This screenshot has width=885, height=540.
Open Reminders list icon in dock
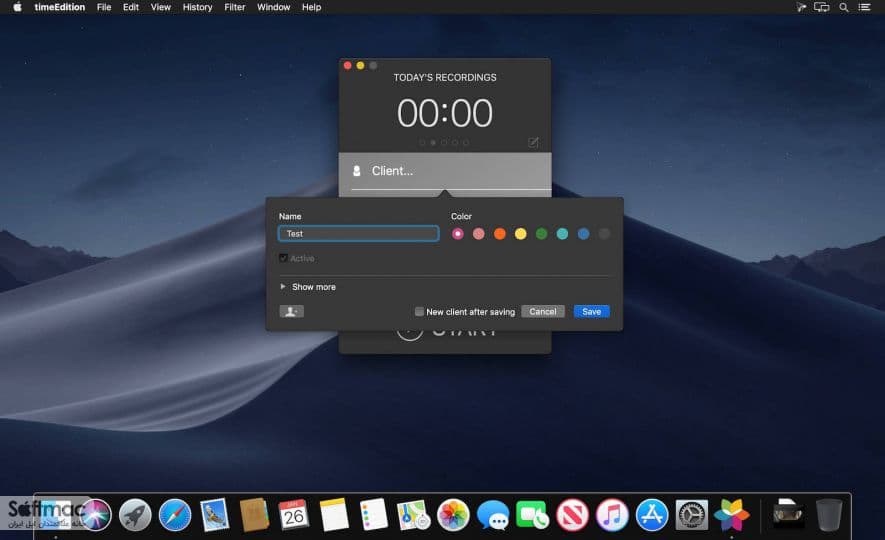coord(373,515)
